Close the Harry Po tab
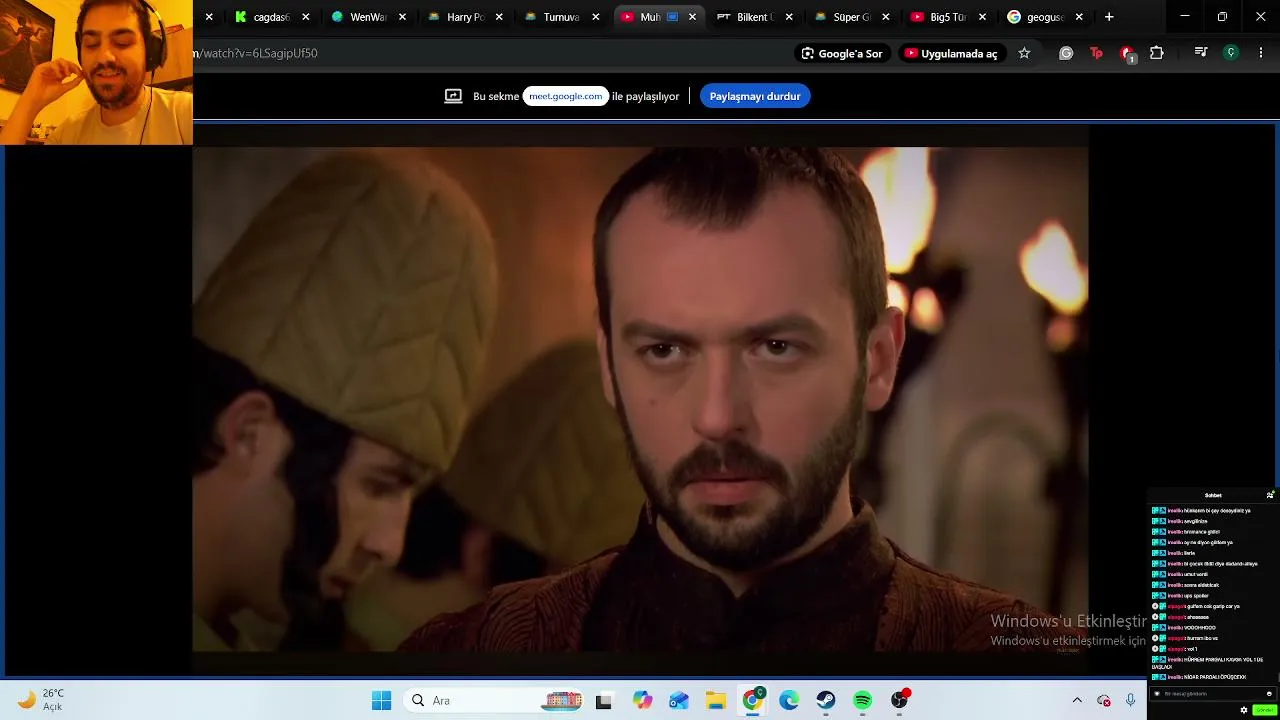This screenshot has width=1280, height=720. tap(499, 17)
